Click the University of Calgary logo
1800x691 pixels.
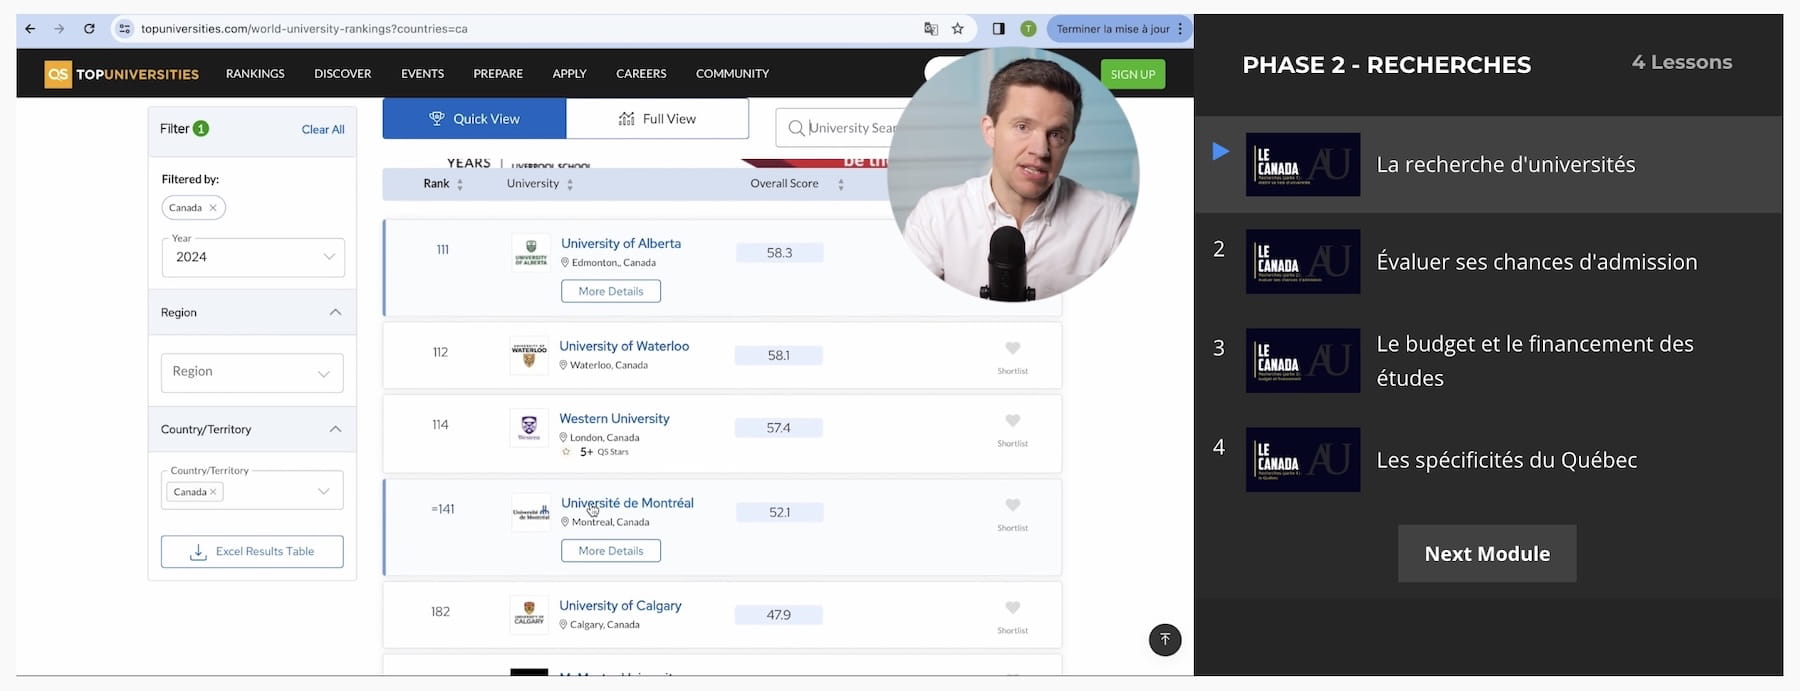tap(529, 615)
